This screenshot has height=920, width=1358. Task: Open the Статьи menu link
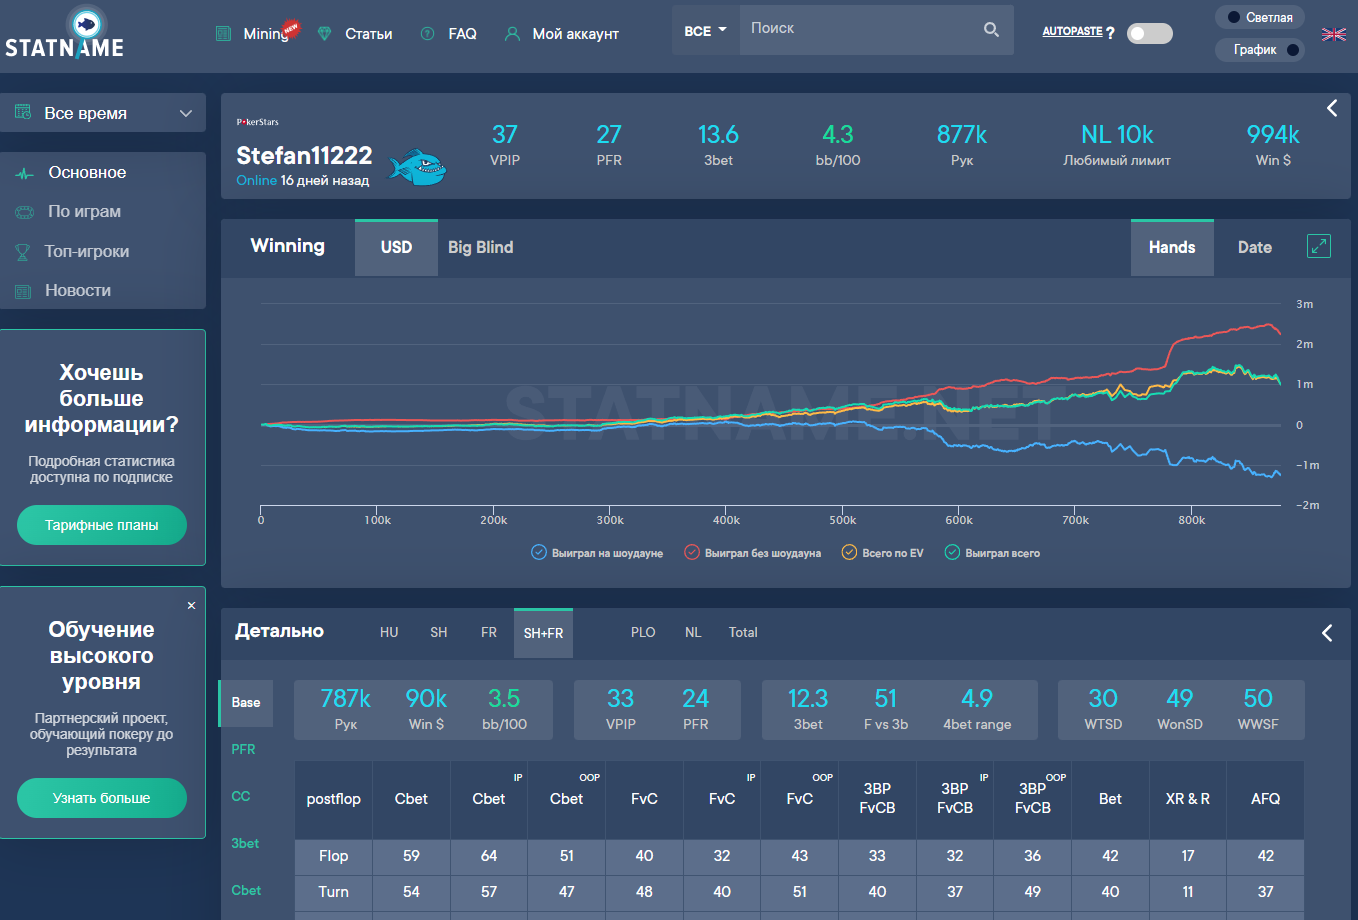click(369, 34)
